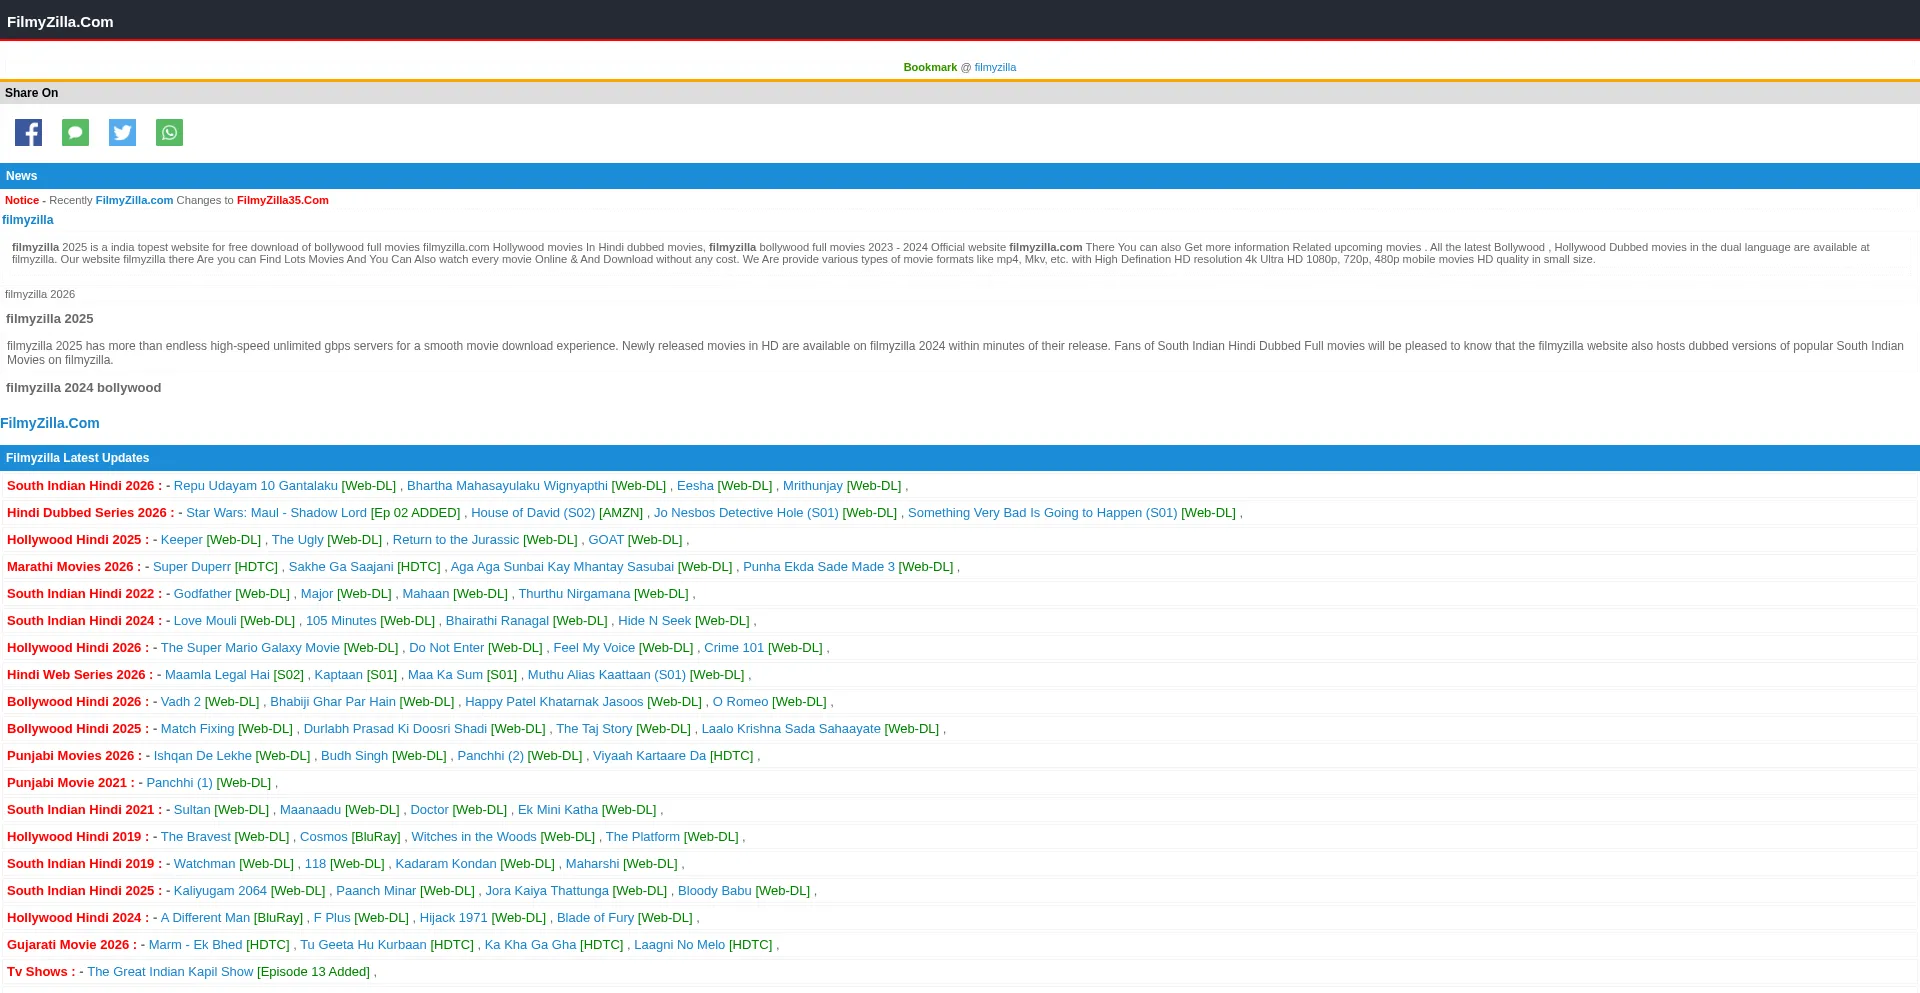Image resolution: width=1920 pixels, height=993 pixels.
Task: Share the page on WhatsApp
Action: pyautogui.click(x=169, y=133)
